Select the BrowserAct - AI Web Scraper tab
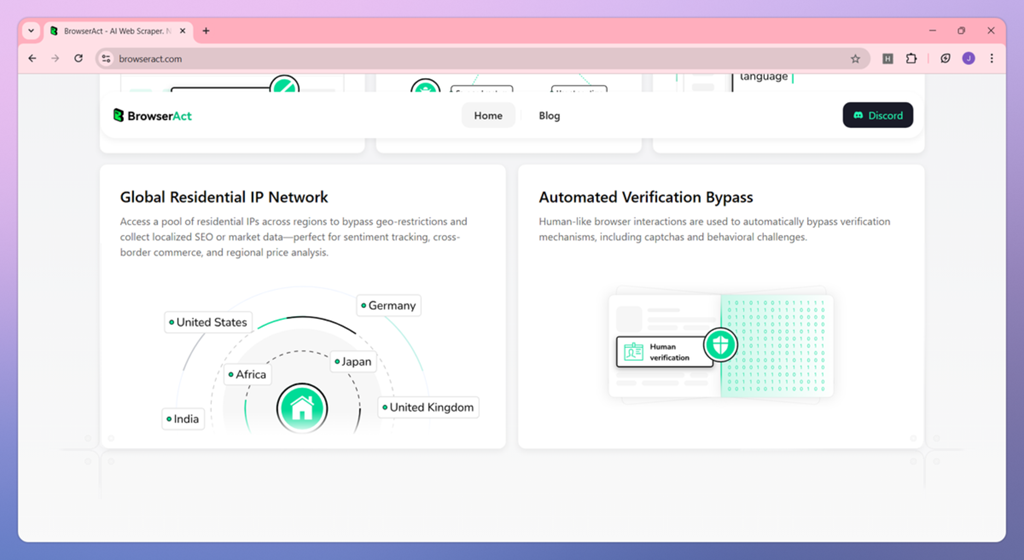Viewport: 1024px width, 560px height. point(118,31)
